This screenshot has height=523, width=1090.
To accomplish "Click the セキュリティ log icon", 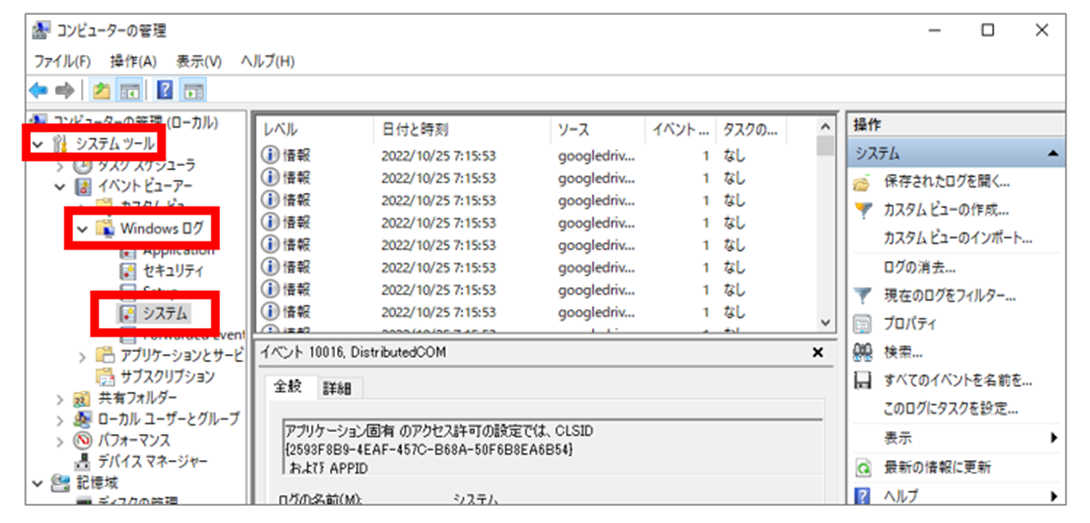I will click(128, 271).
